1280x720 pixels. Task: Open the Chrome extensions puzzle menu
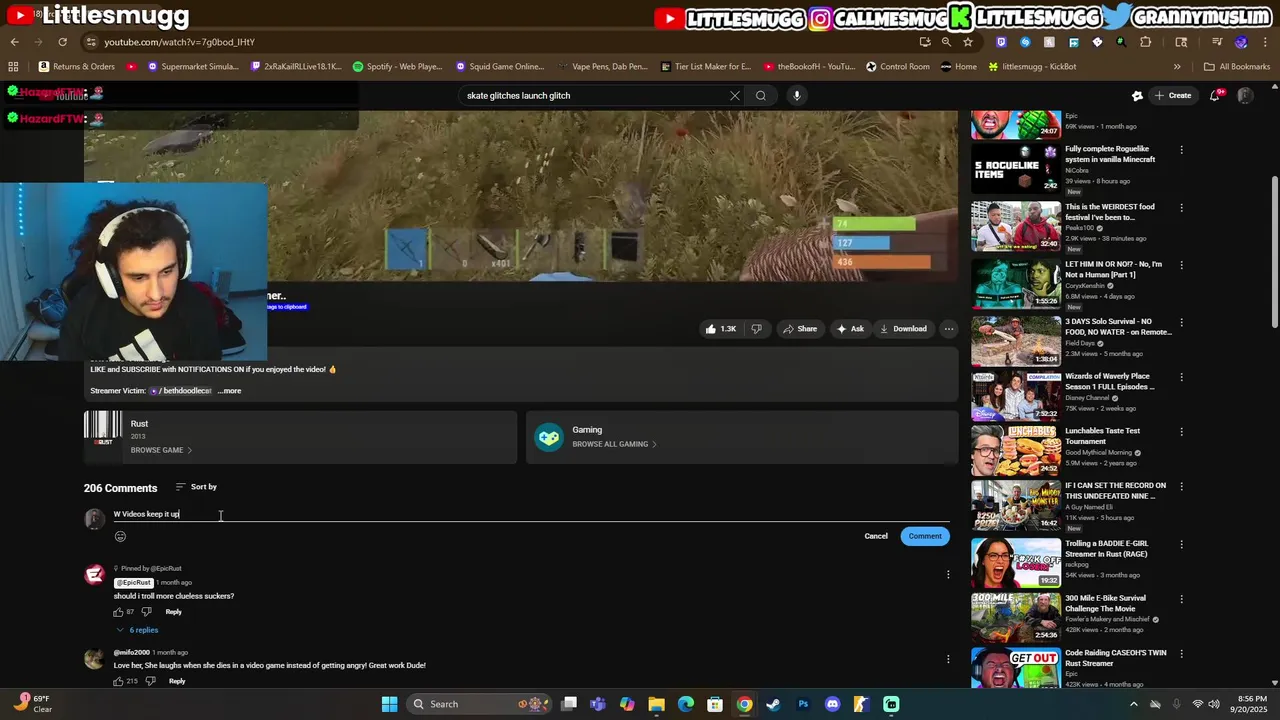1146,42
